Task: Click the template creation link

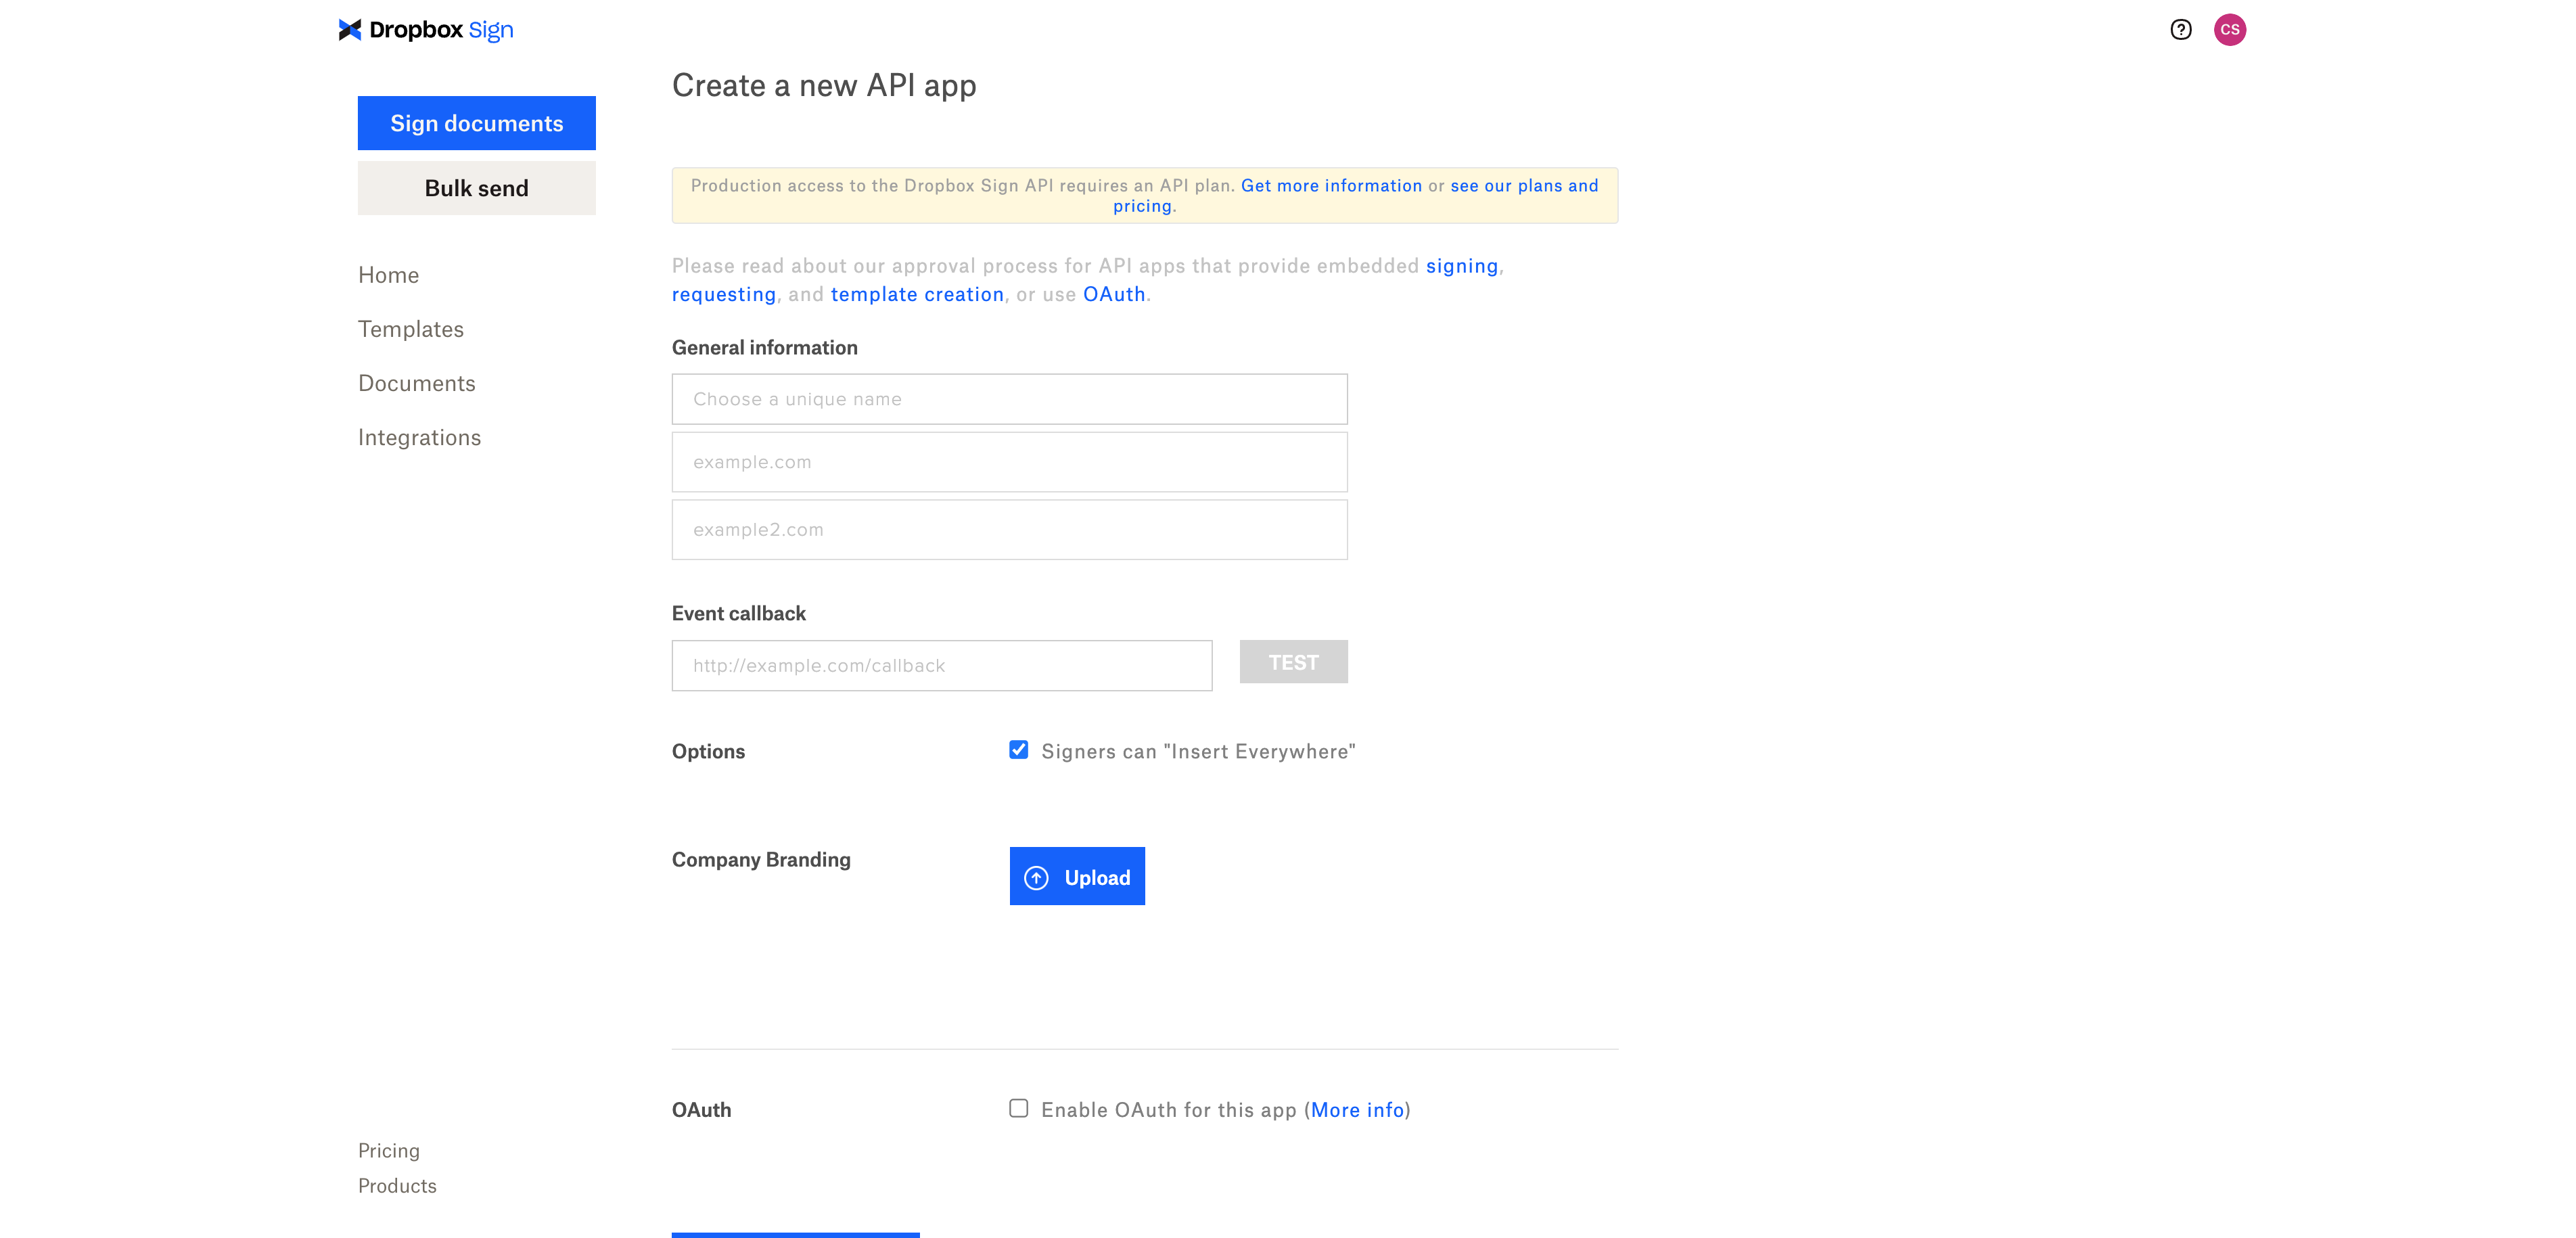Action: tap(917, 294)
